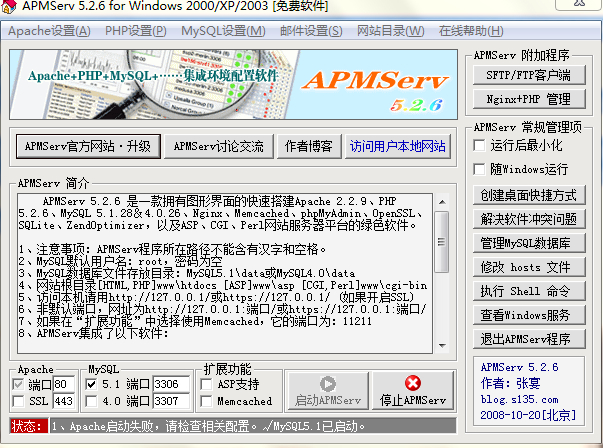Enable 运行后最小化 checkbox
Viewport: 603px width, 448px height.
click(480, 146)
